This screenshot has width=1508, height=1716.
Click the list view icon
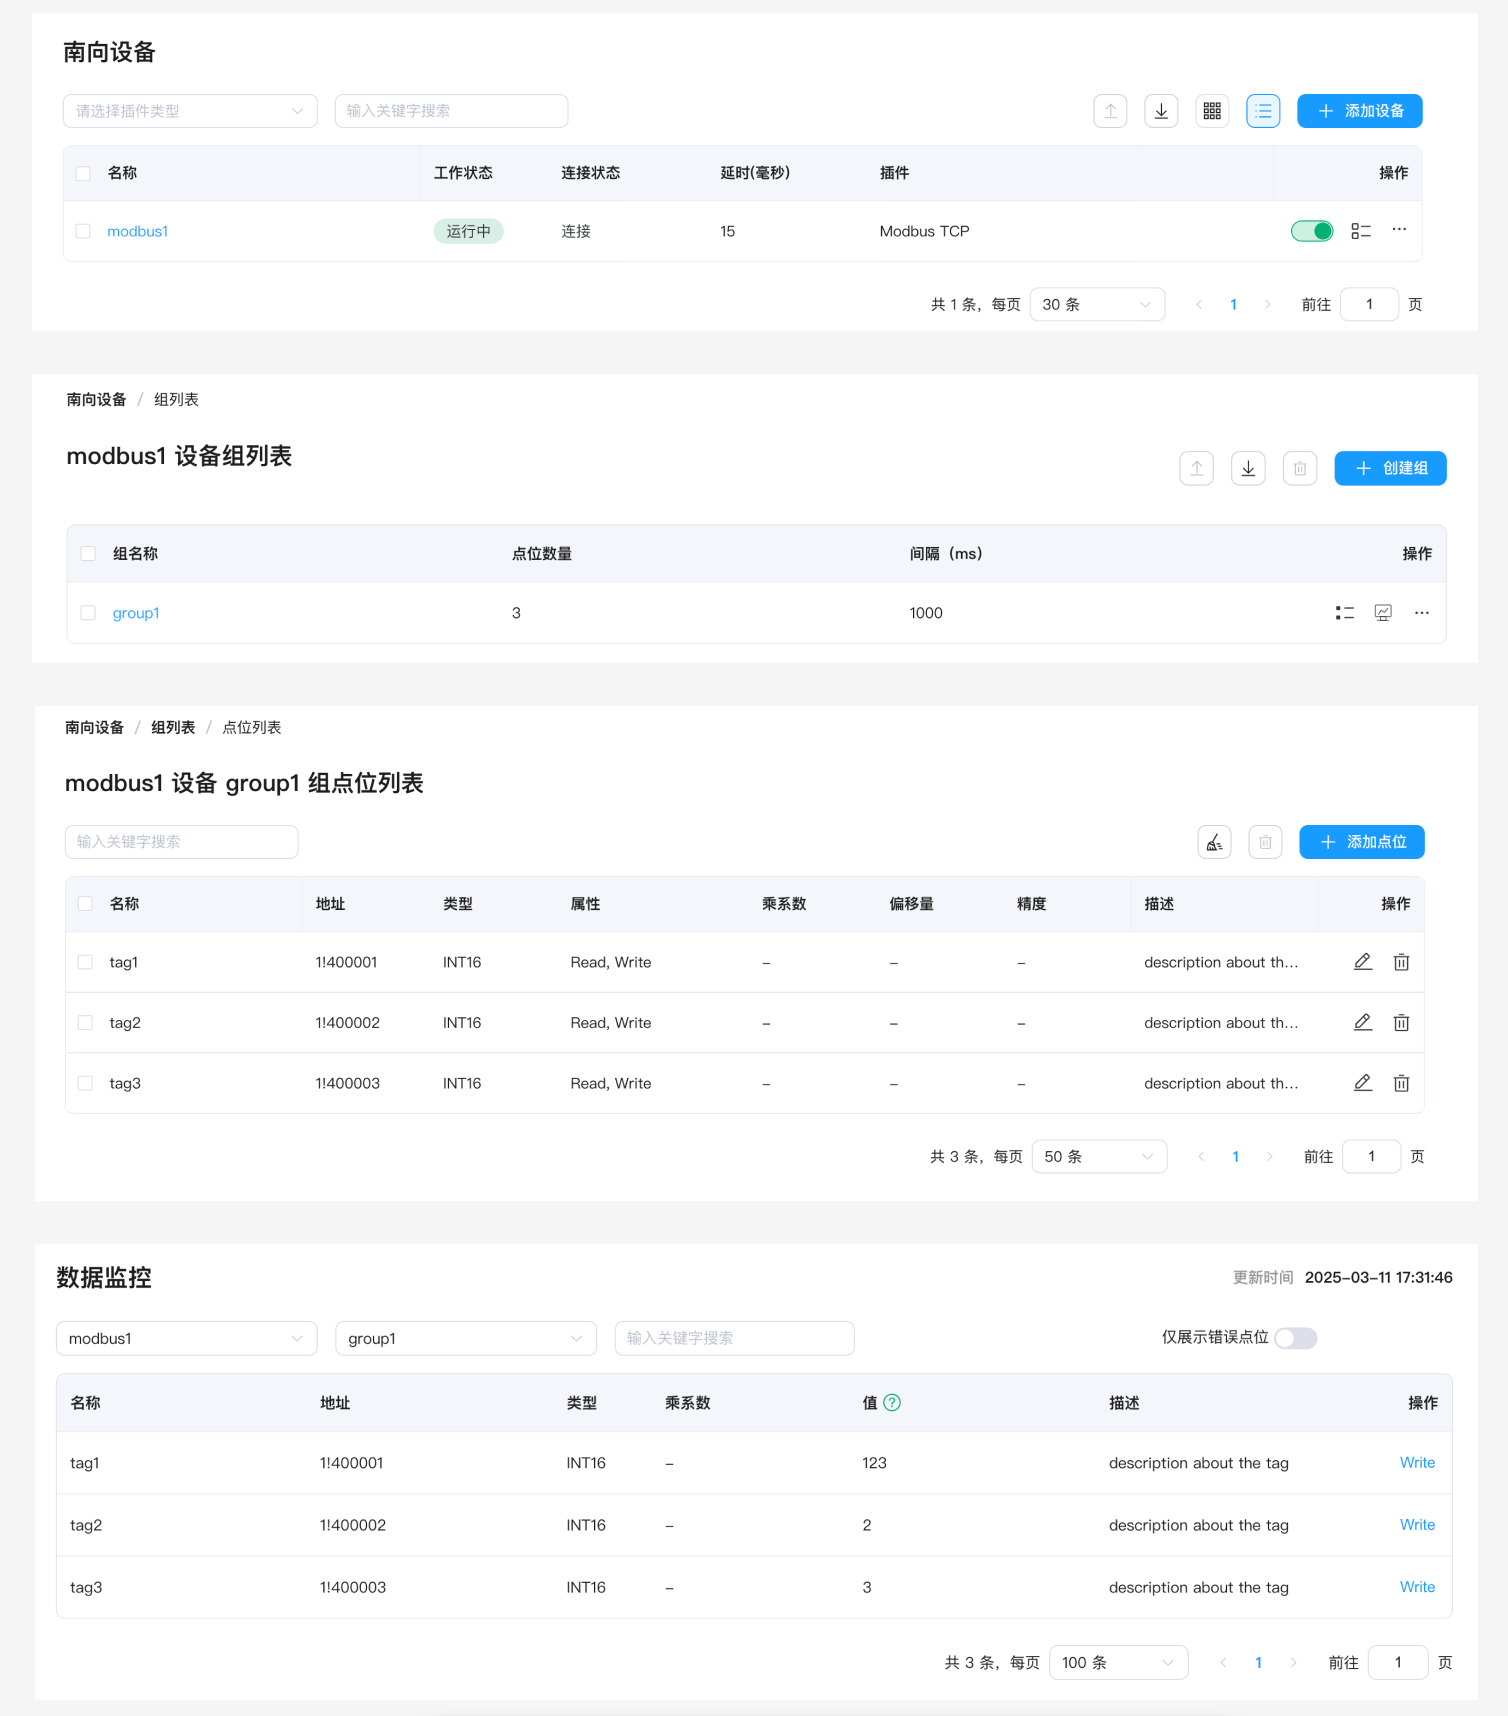(1263, 111)
